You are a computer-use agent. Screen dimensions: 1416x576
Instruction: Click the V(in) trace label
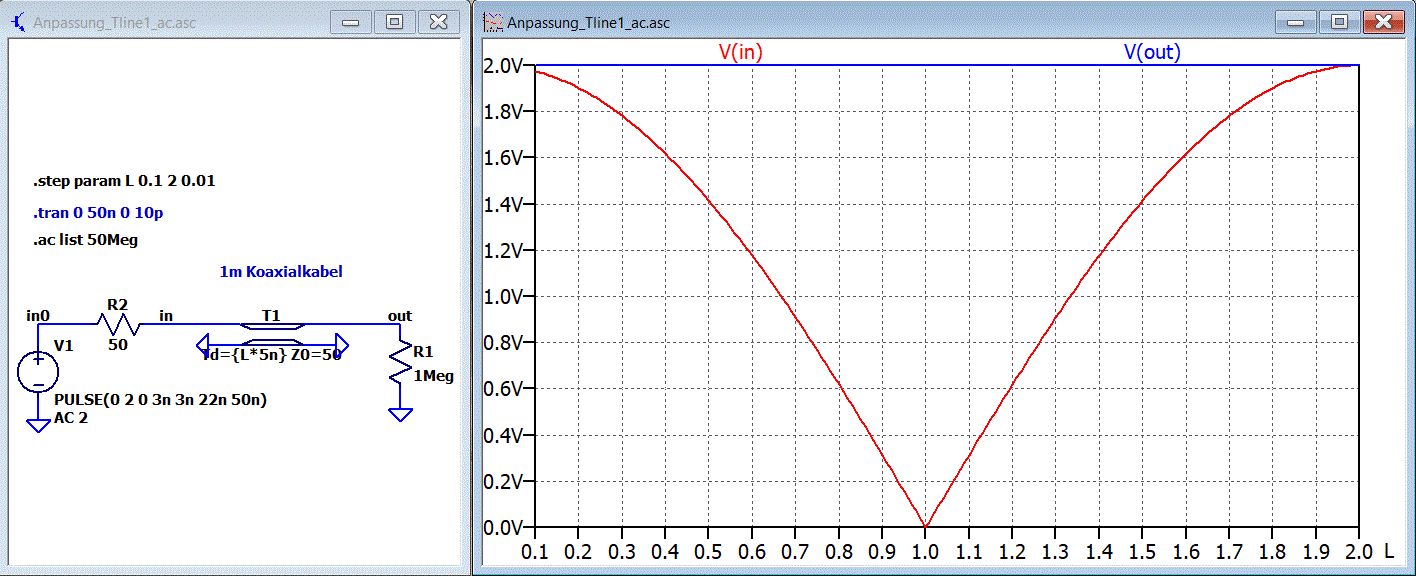coord(741,53)
